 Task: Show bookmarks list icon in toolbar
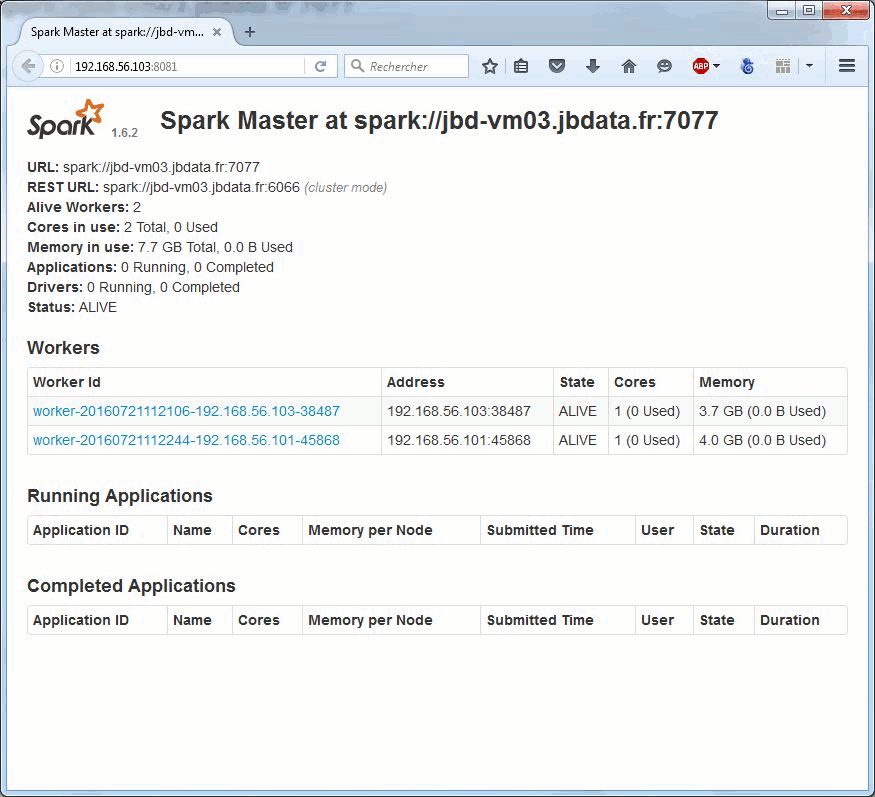pos(521,66)
